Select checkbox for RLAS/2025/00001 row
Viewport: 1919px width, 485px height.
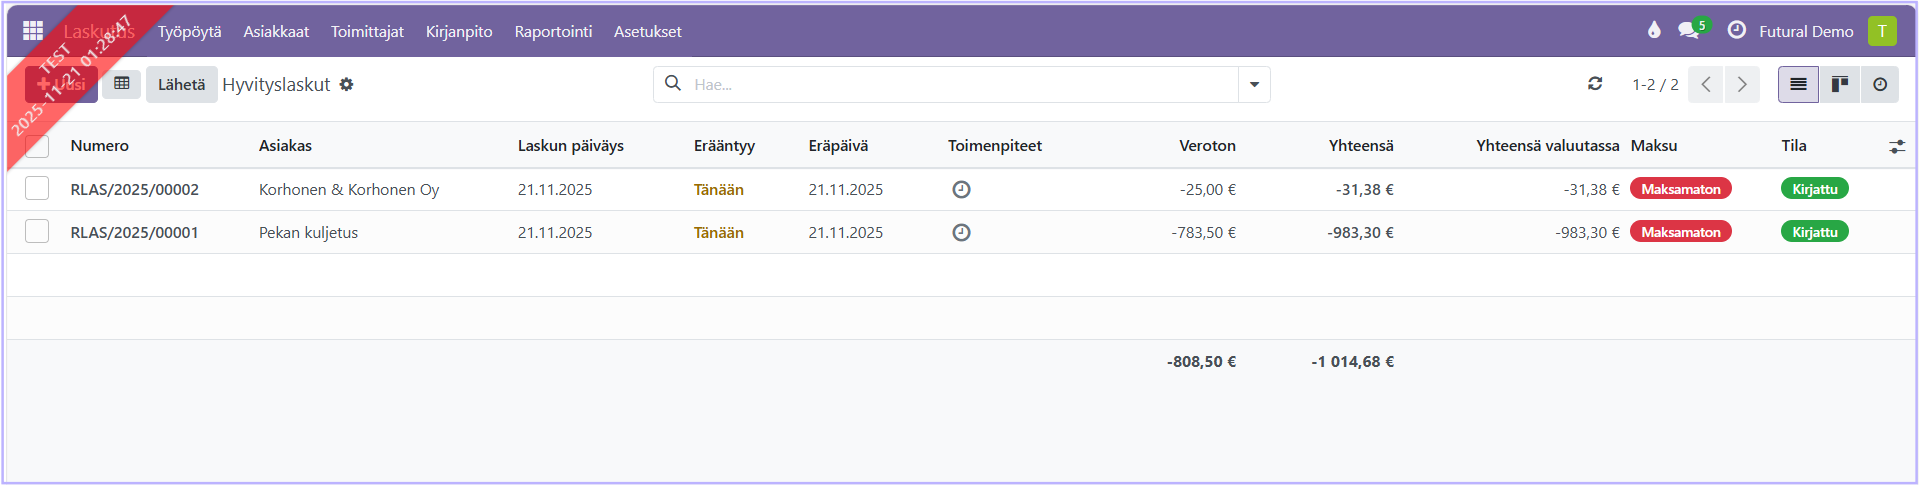[37, 231]
